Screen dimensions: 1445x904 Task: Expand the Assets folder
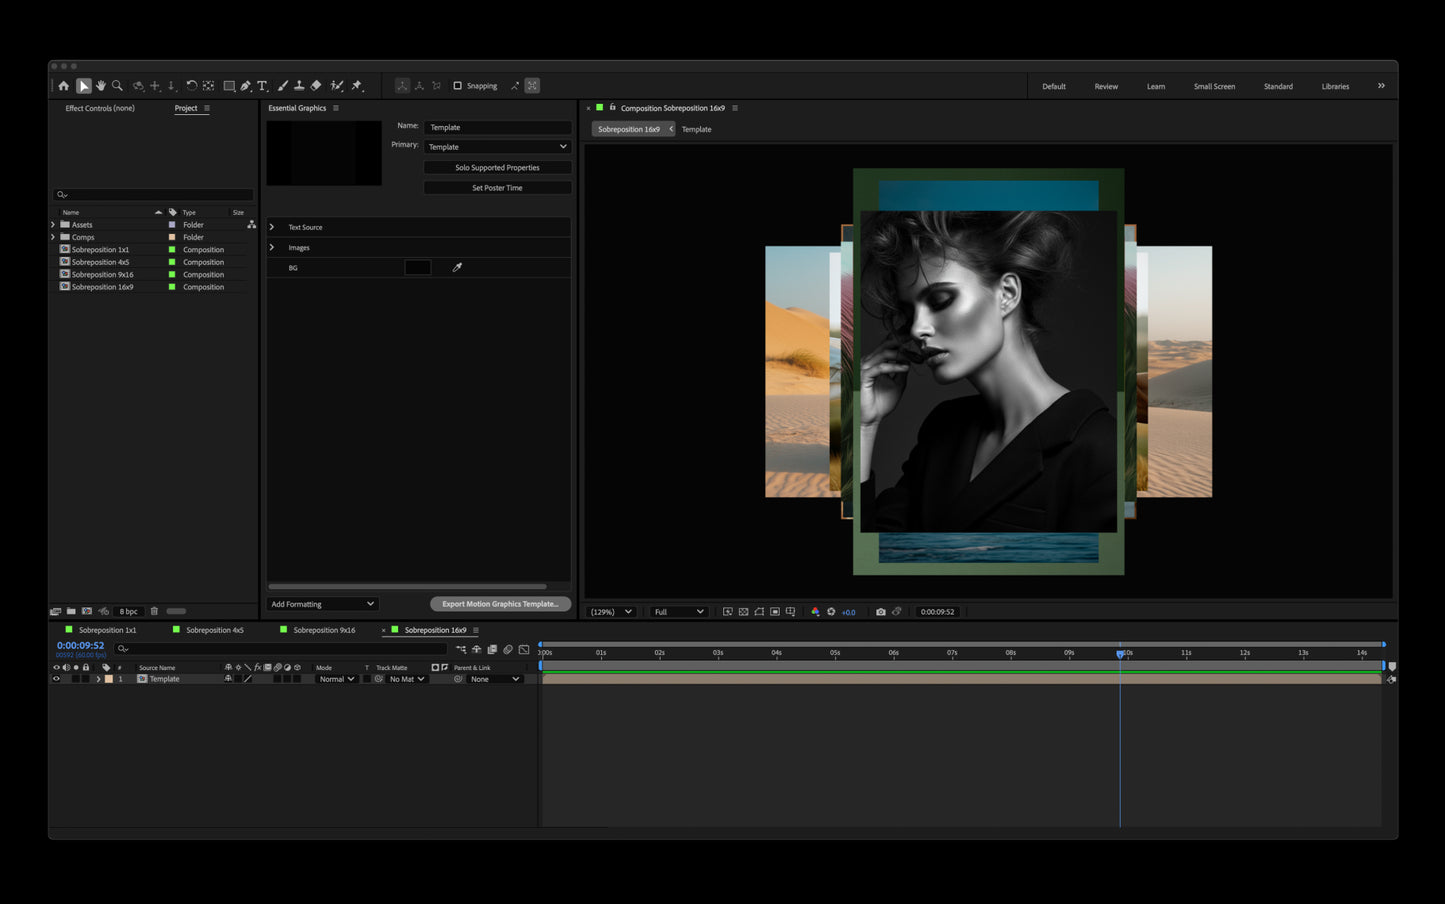pyautogui.click(x=53, y=225)
